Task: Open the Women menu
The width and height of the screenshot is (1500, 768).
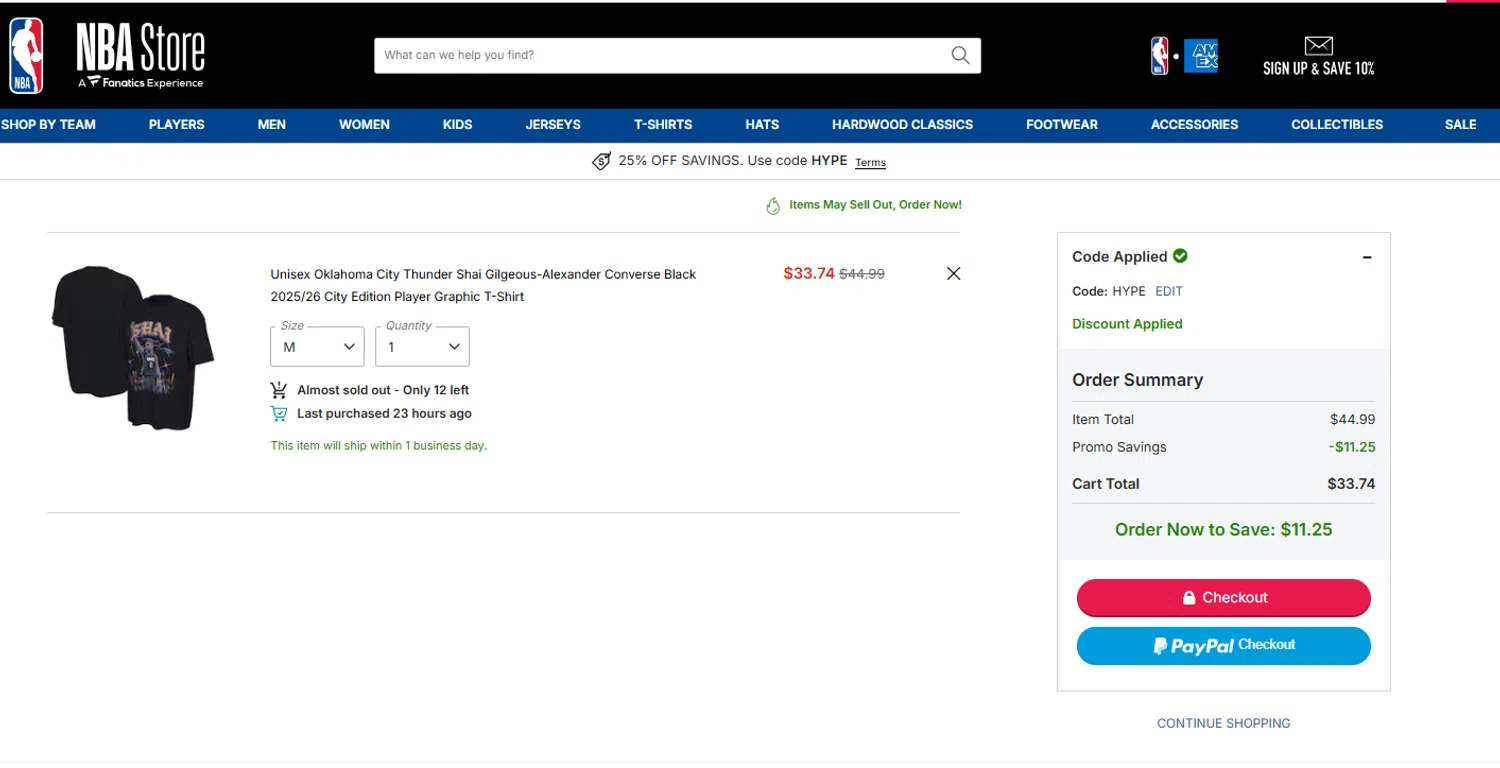Action: coord(364,125)
